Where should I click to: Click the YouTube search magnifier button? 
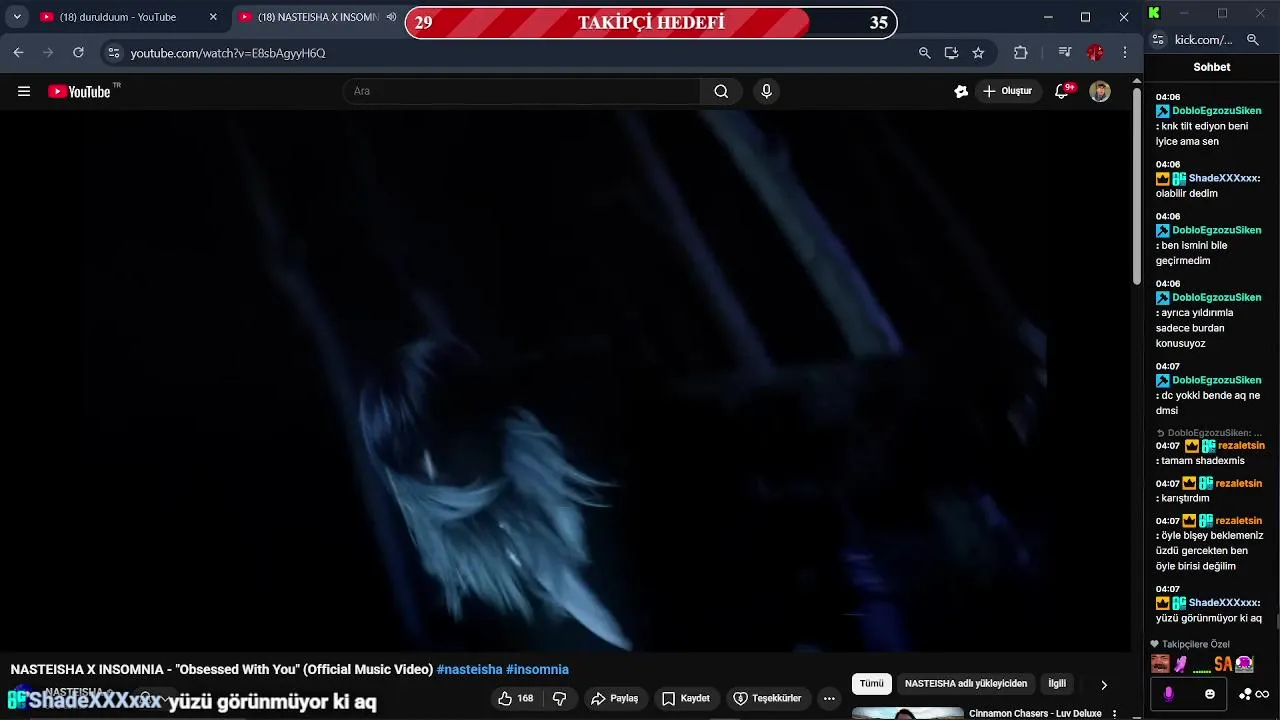(x=721, y=91)
